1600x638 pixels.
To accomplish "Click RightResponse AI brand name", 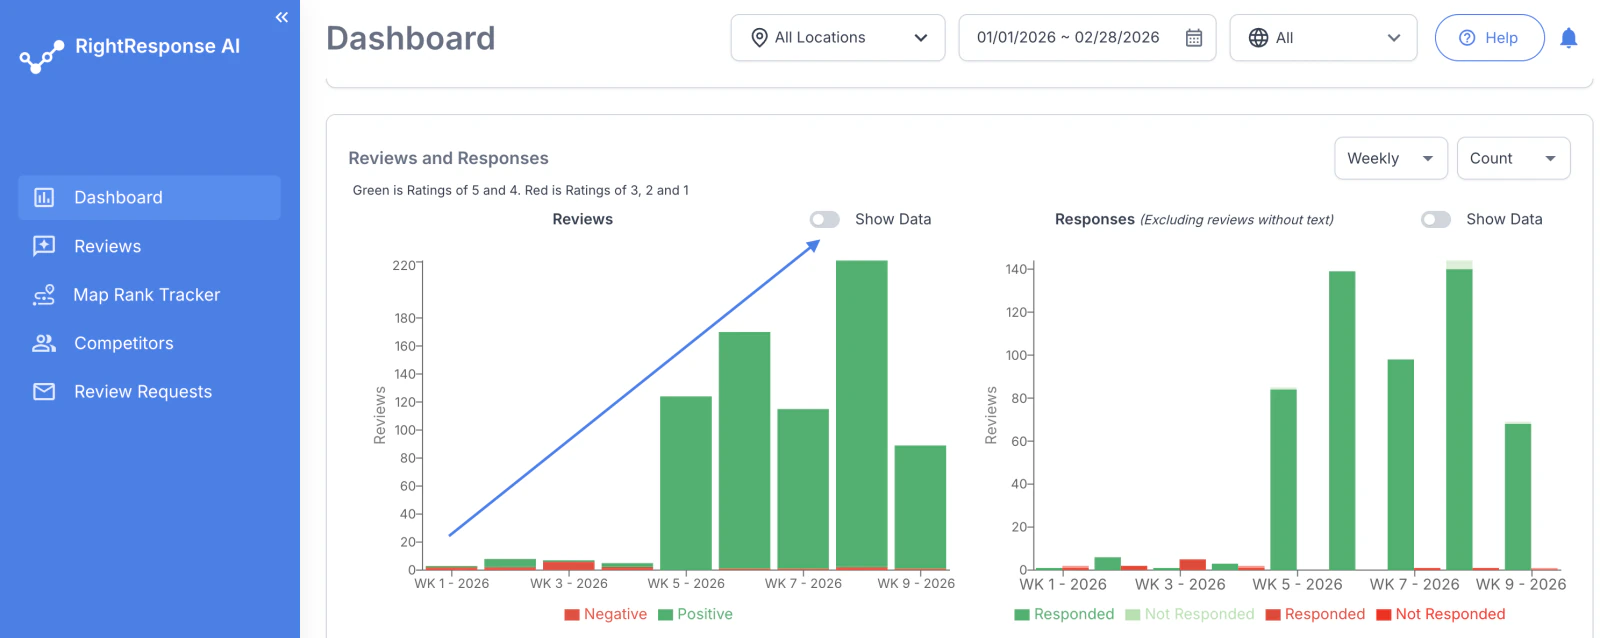I will click(x=157, y=46).
